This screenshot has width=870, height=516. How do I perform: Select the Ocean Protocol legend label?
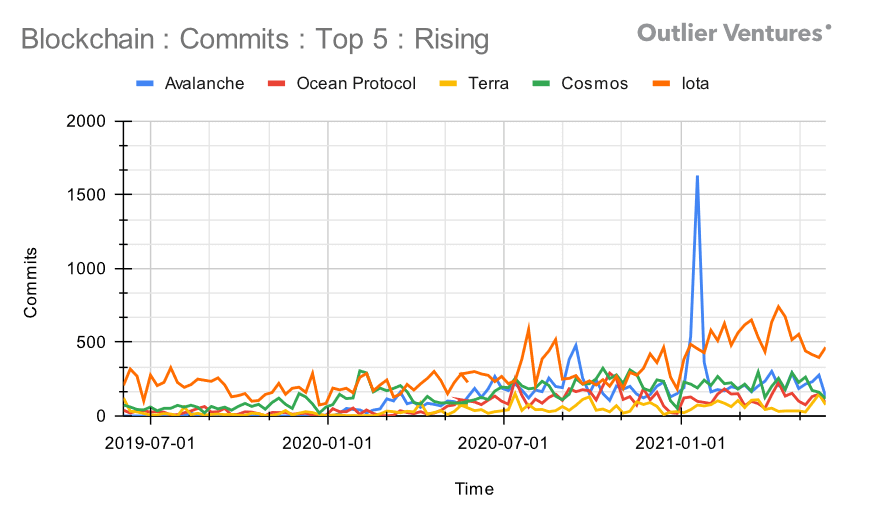(x=356, y=84)
